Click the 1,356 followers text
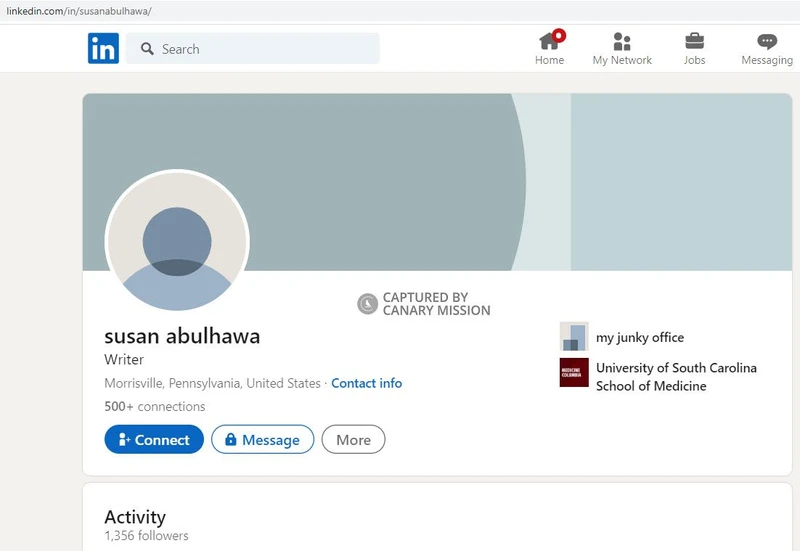 (x=146, y=536)
